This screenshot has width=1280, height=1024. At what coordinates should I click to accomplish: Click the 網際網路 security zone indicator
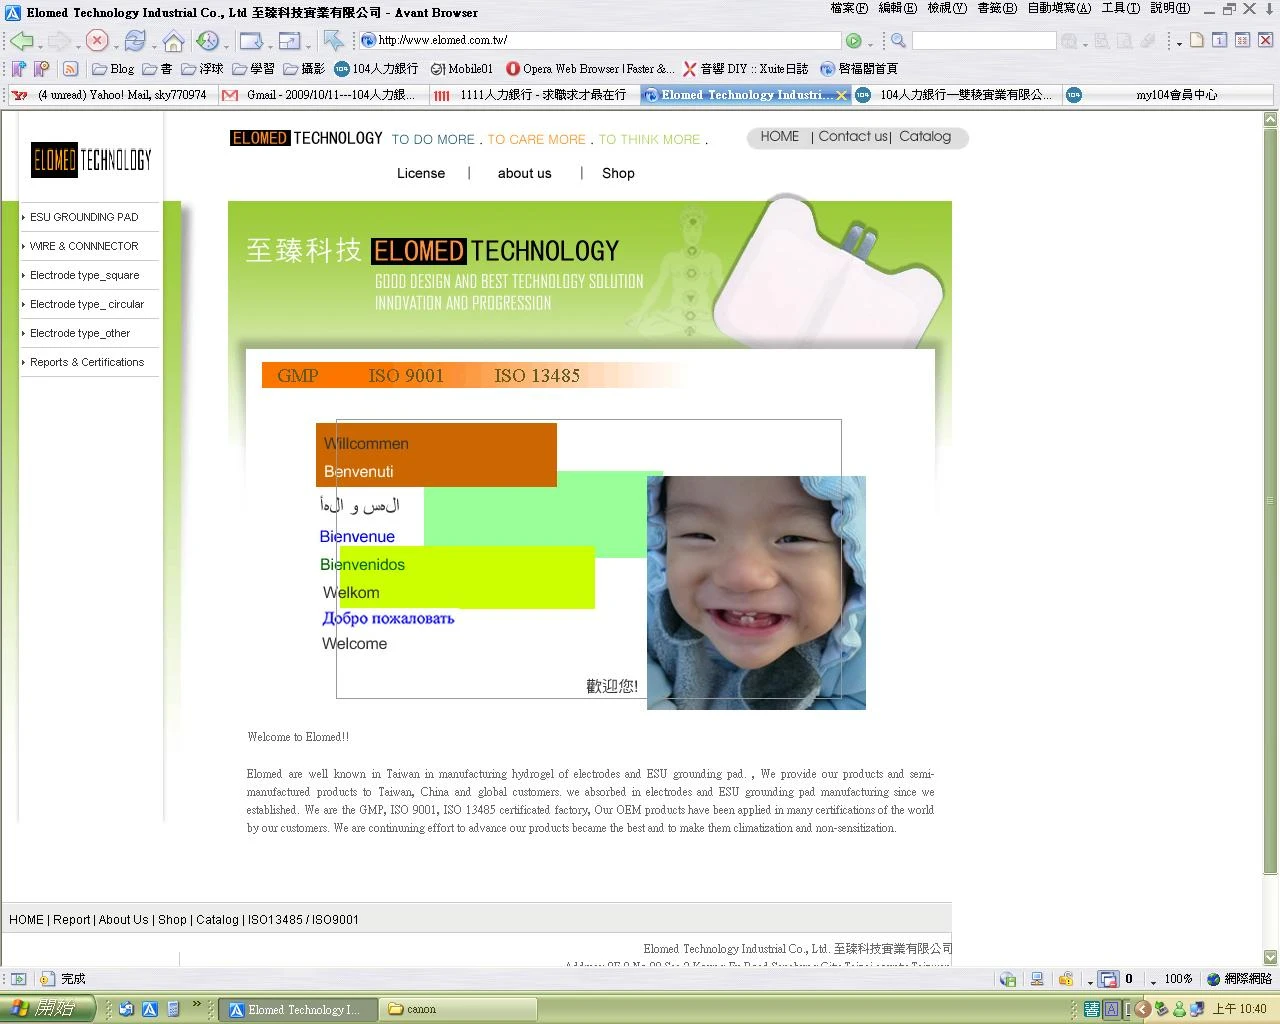click(1239, 979)
